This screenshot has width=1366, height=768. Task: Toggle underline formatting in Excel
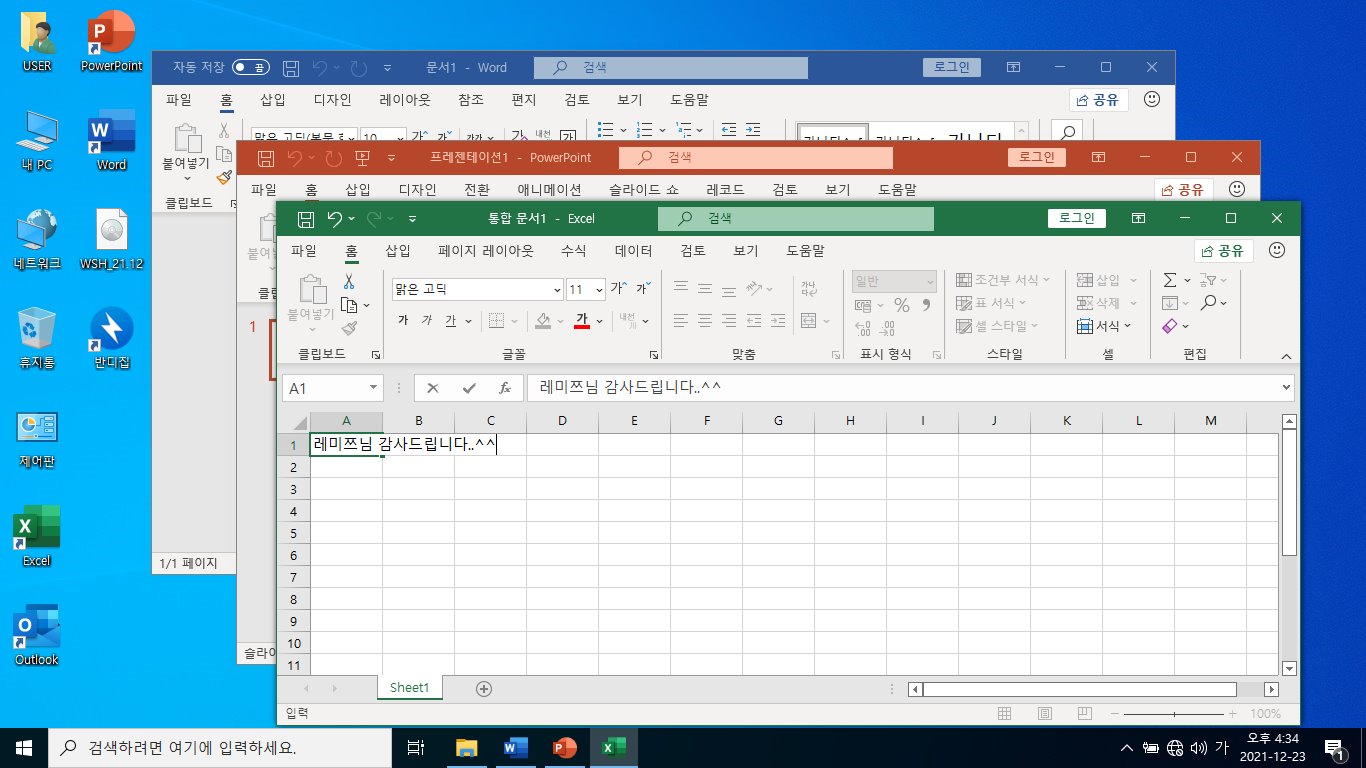click(x=450, y=321)
